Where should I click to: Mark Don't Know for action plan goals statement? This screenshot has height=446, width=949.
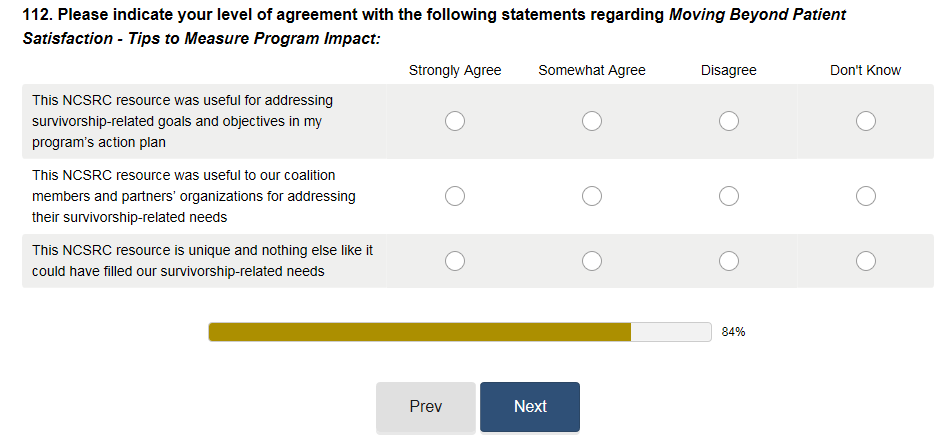866,121
